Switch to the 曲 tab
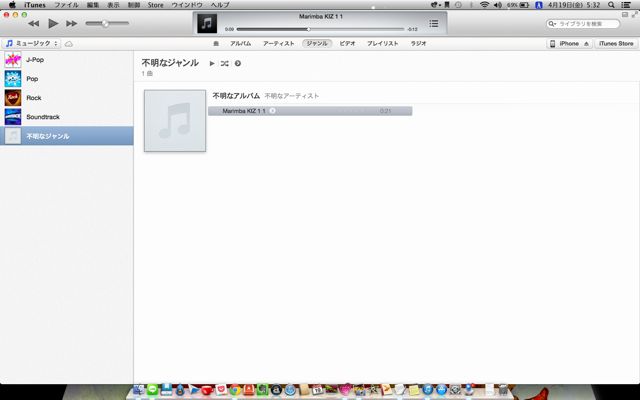Viewport: 640px width, 400px height. click(216, 43)
